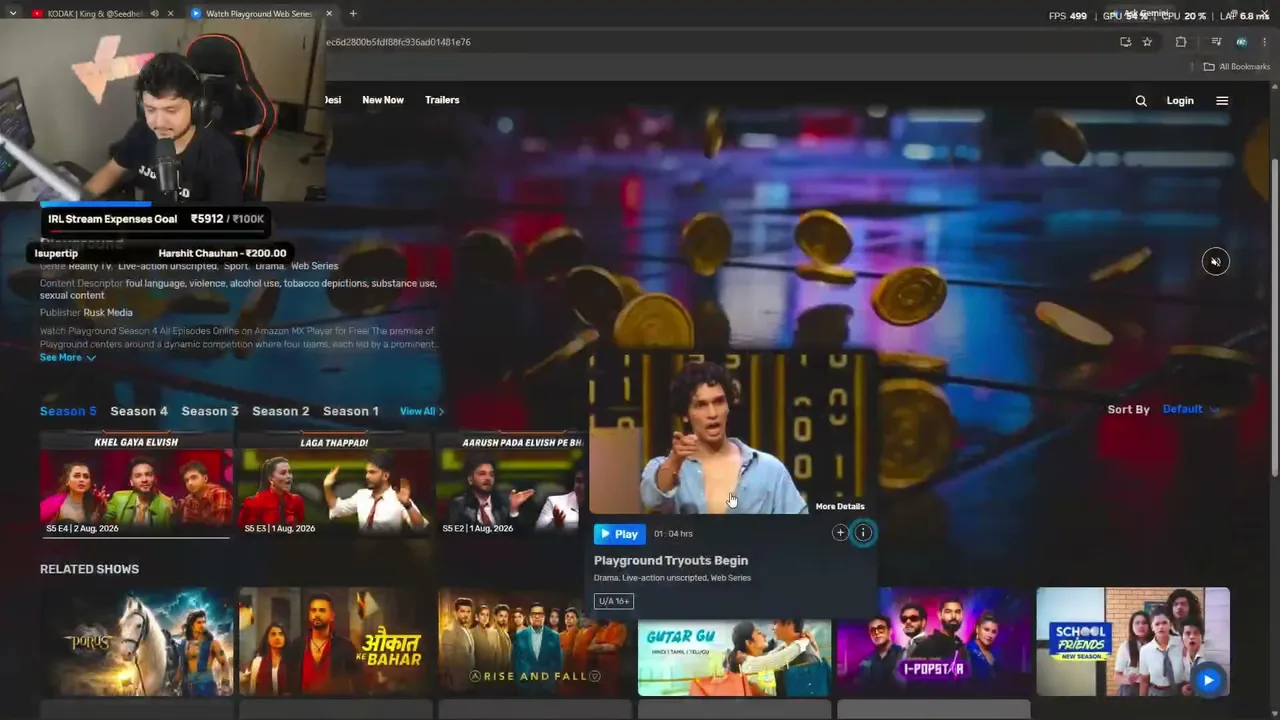Viewport: 1280px width, 720px height.
Task: Open a new browser tab
Action: point(353,14)
